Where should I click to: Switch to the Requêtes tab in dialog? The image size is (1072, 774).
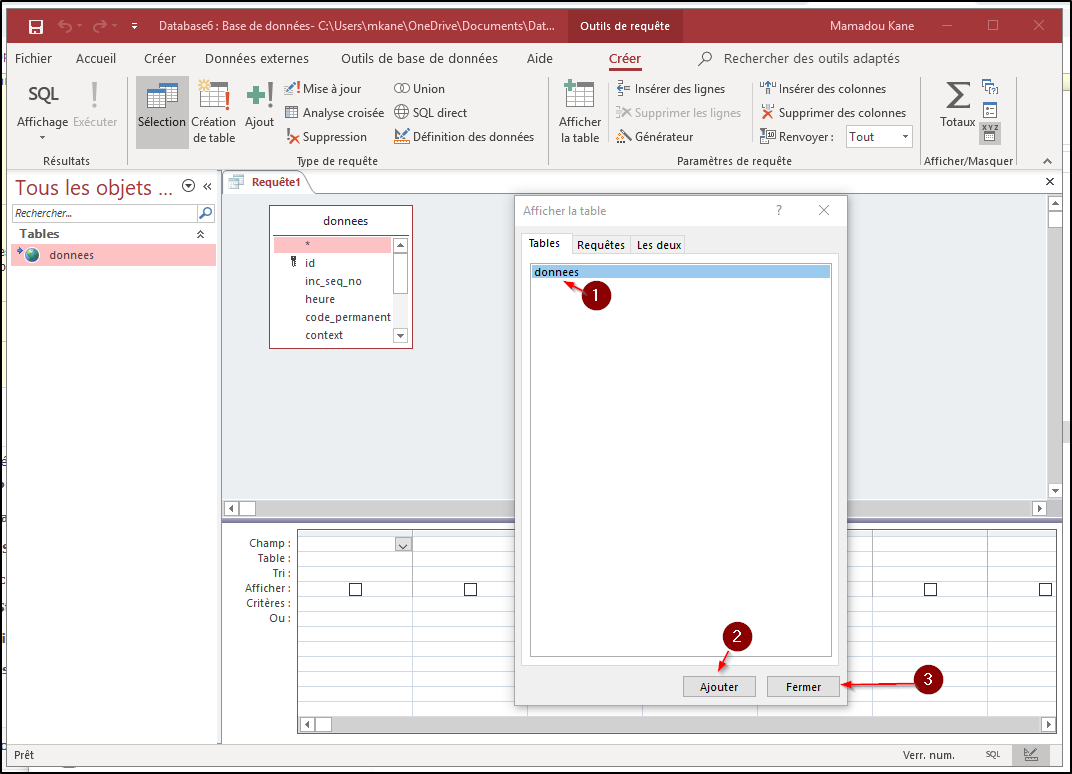pos(601,245)
